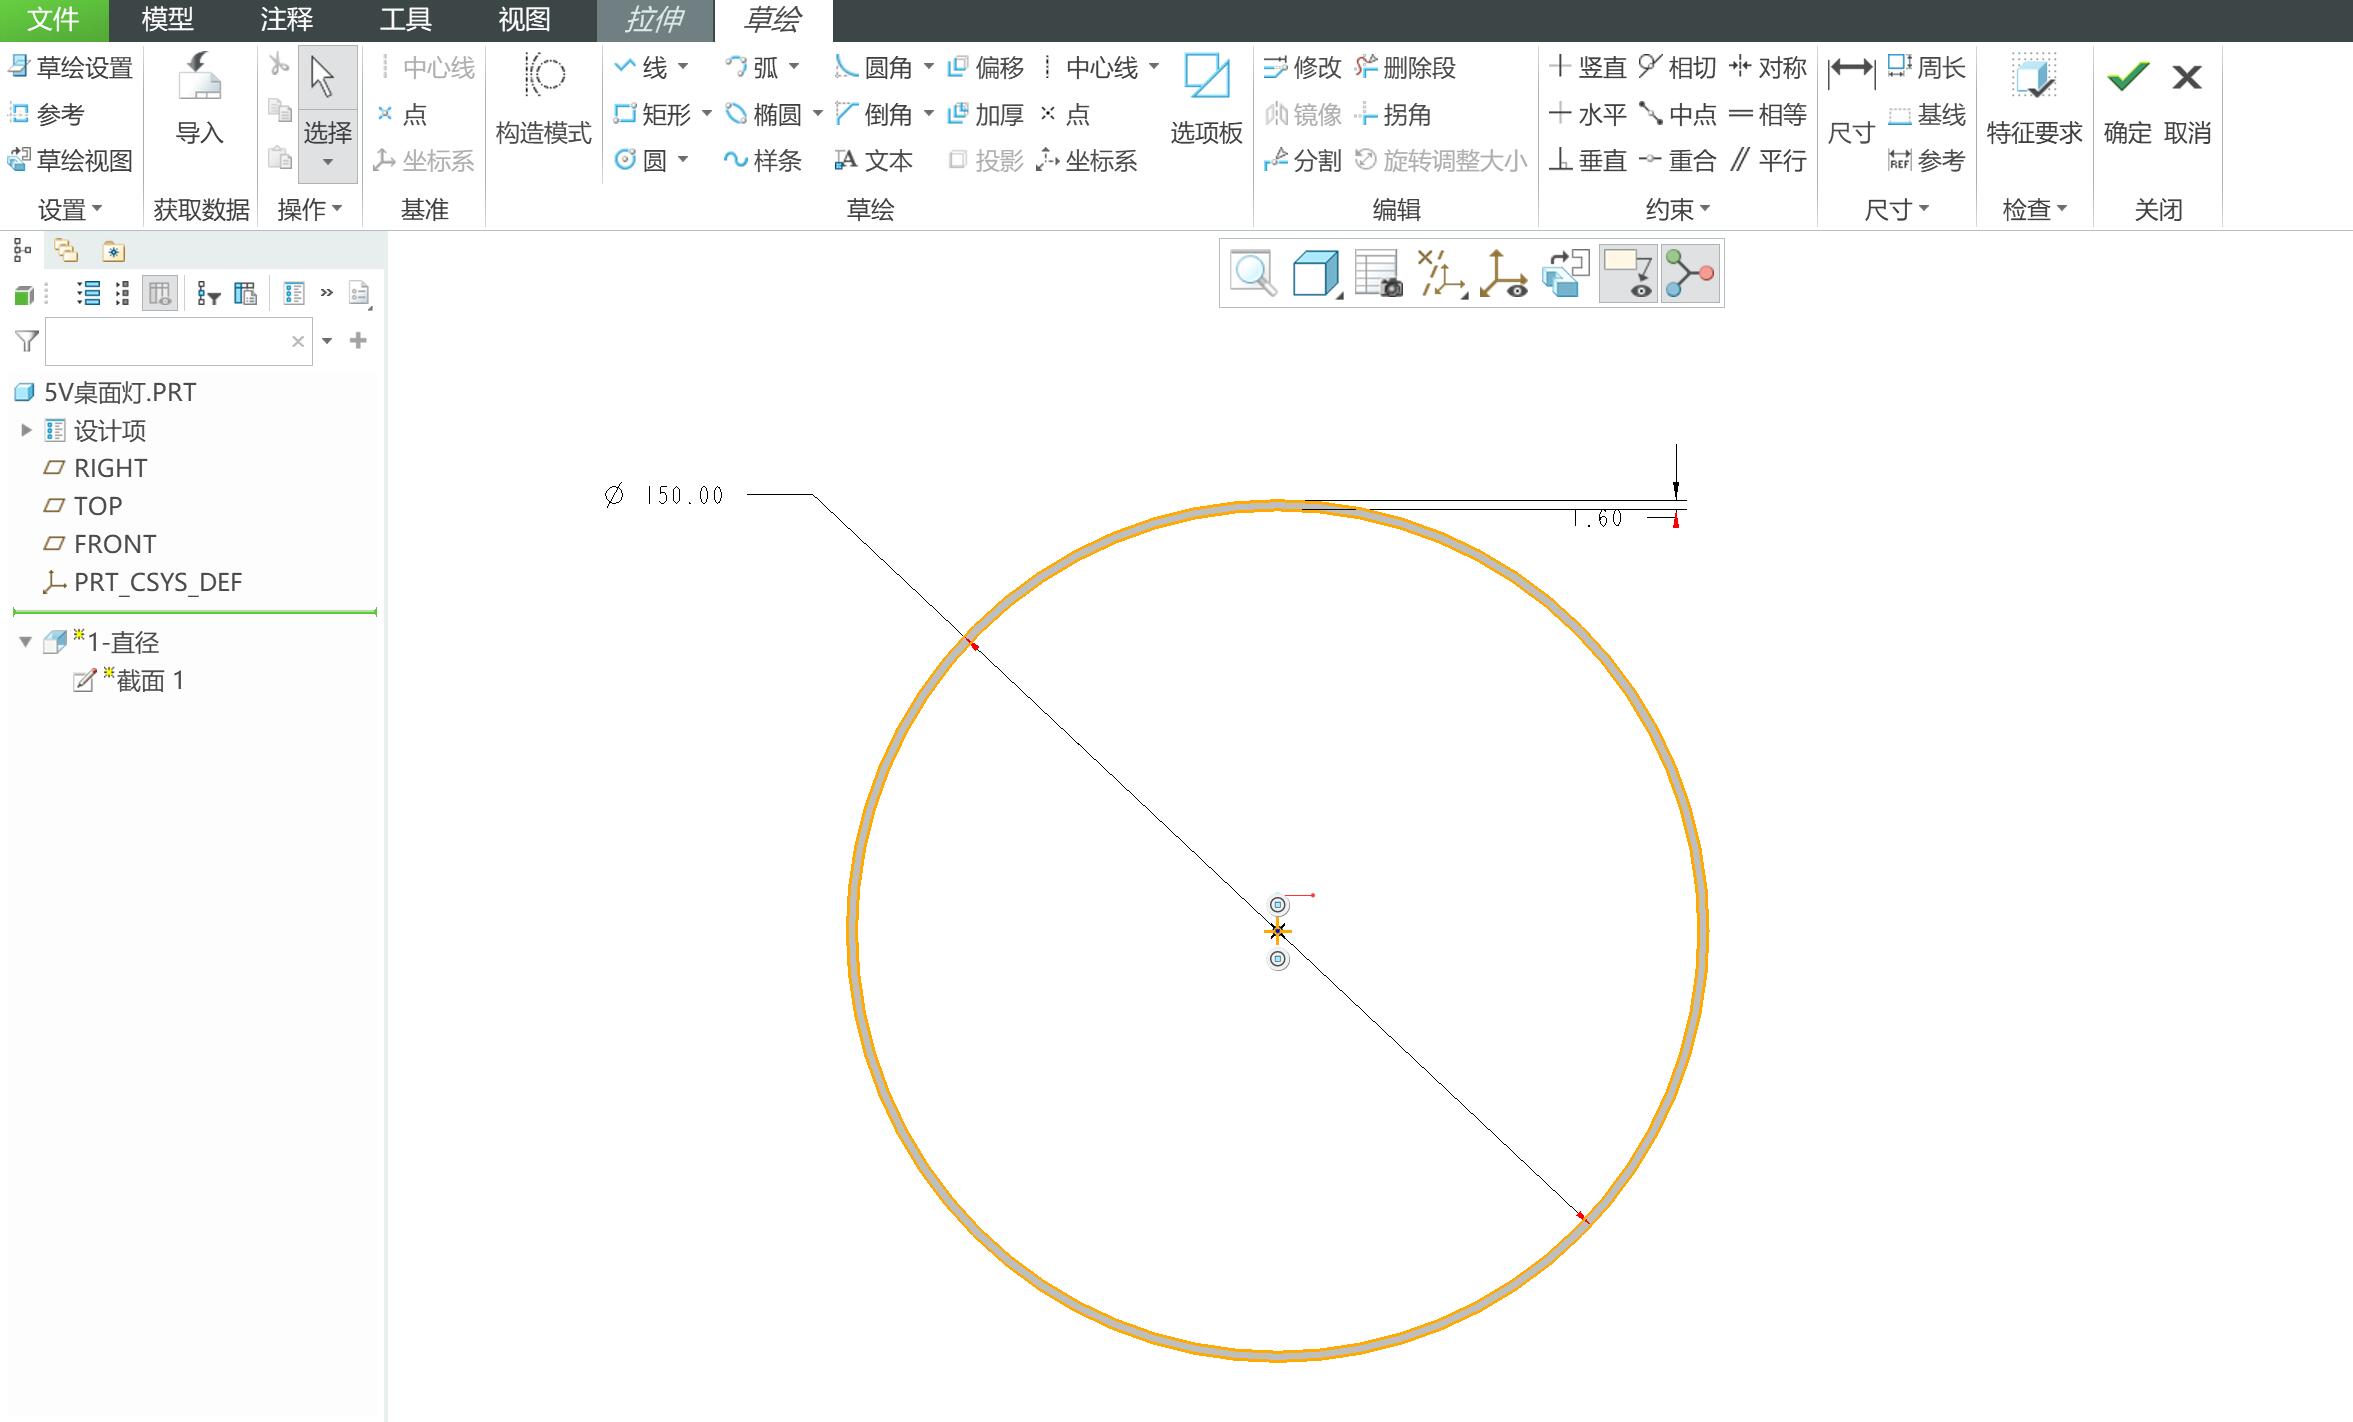Switch to the 注释 annotate tab
2353x1422 pixels.
click(x=286, y=19)
